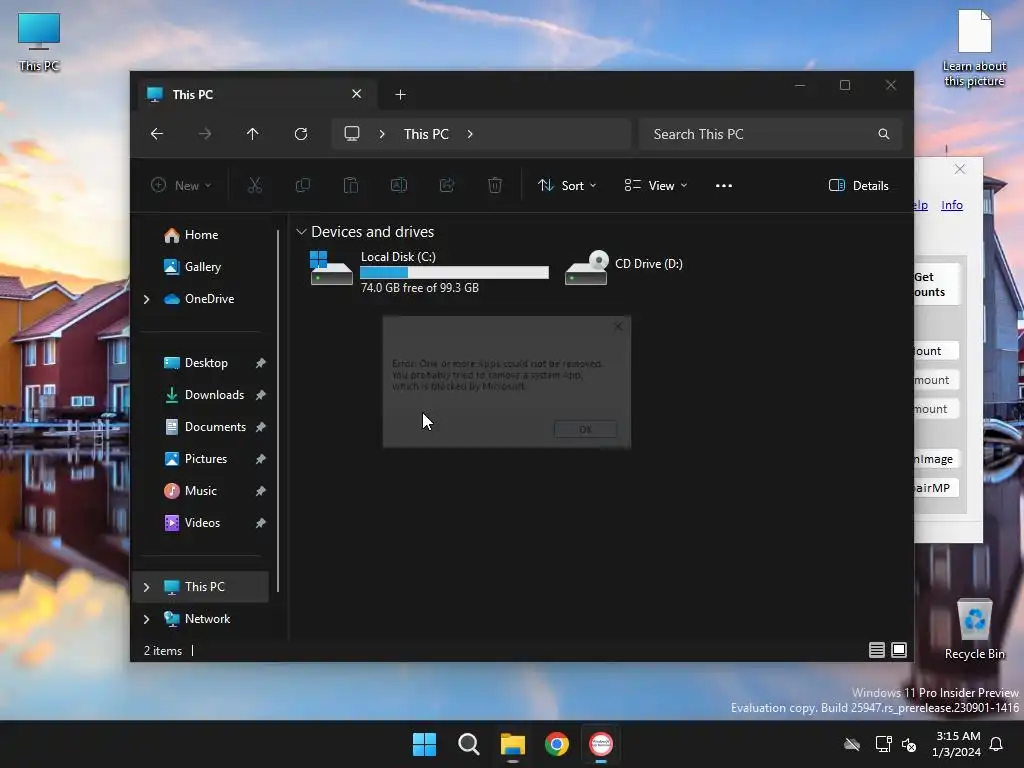Open Recycle Bin on the desktop
This screenshot has width=1024, height=768.
(974, 630)
